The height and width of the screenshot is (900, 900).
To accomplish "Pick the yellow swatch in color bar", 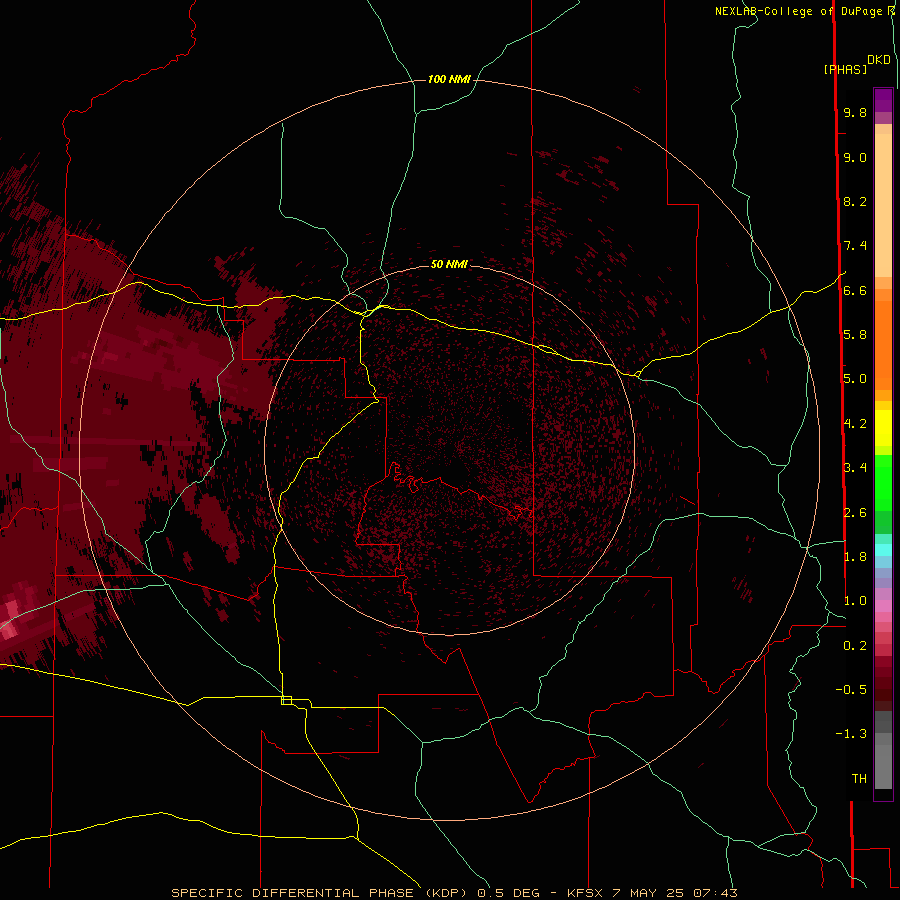I will coord(883,428).
